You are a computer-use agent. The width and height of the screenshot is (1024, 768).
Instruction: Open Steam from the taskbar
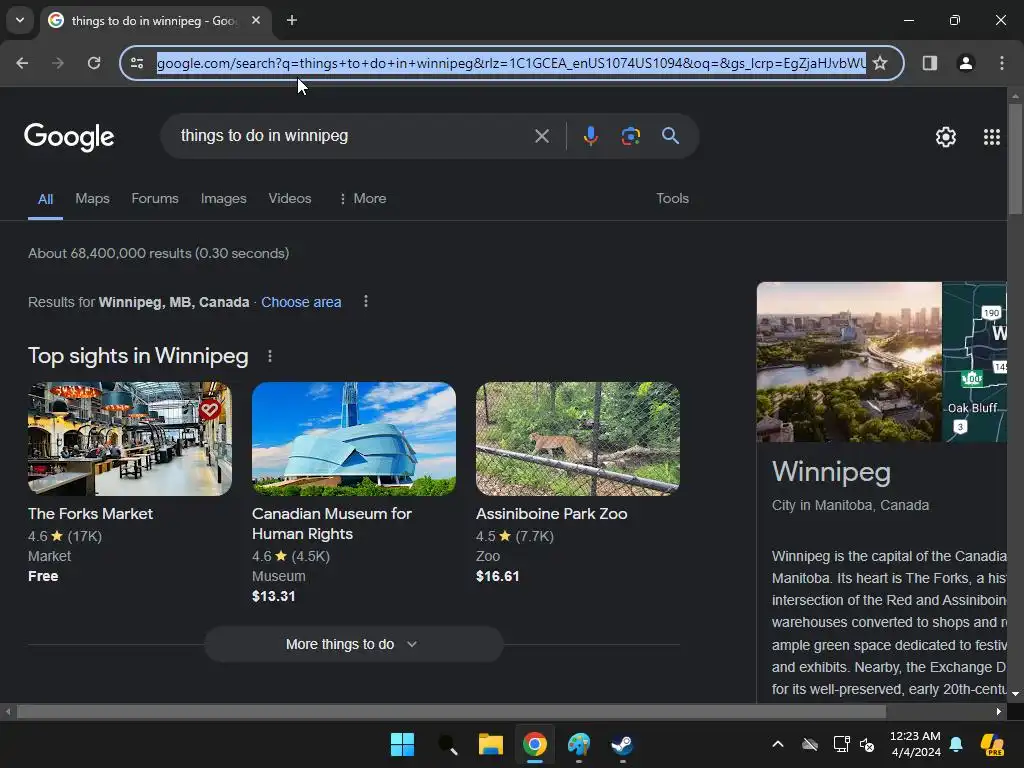622,744
